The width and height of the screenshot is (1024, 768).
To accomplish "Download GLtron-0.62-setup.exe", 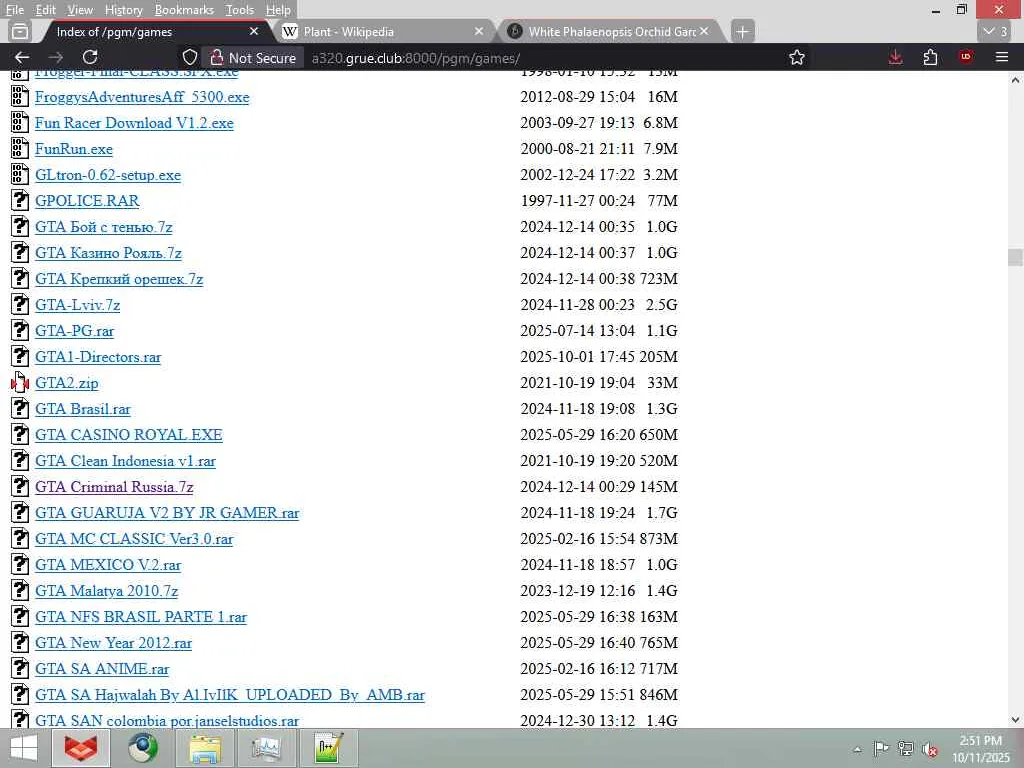I will (x=108, y=175).
